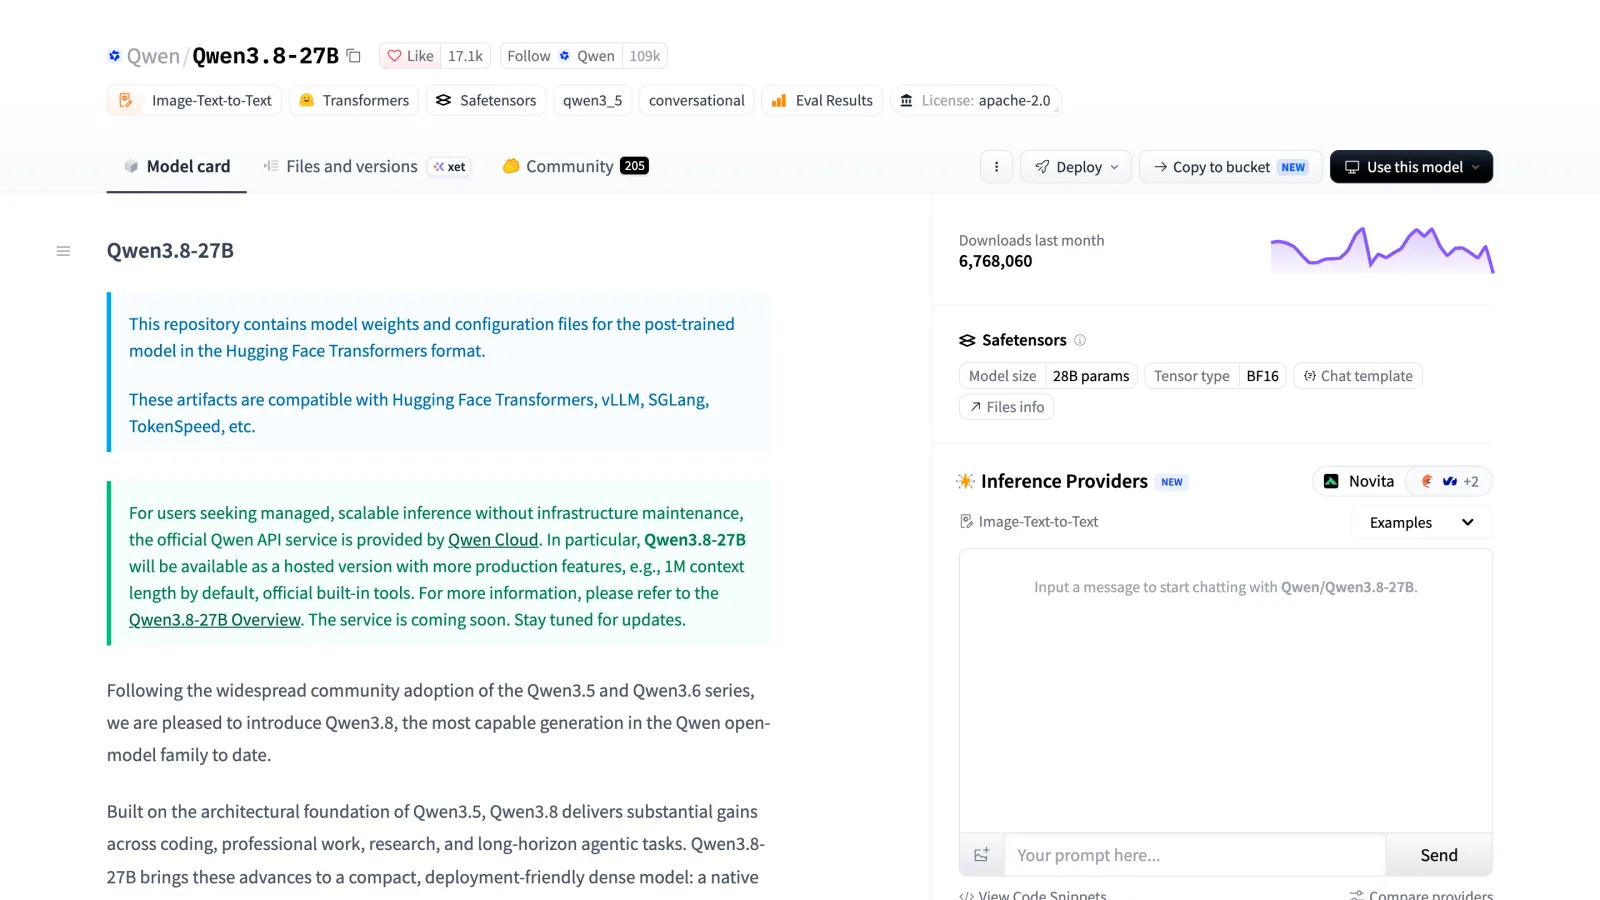Expand the Novita inference provider selector
The width and height of the screenshot is (1600, 900).
pyautogui.click(x=1359, y=481)
